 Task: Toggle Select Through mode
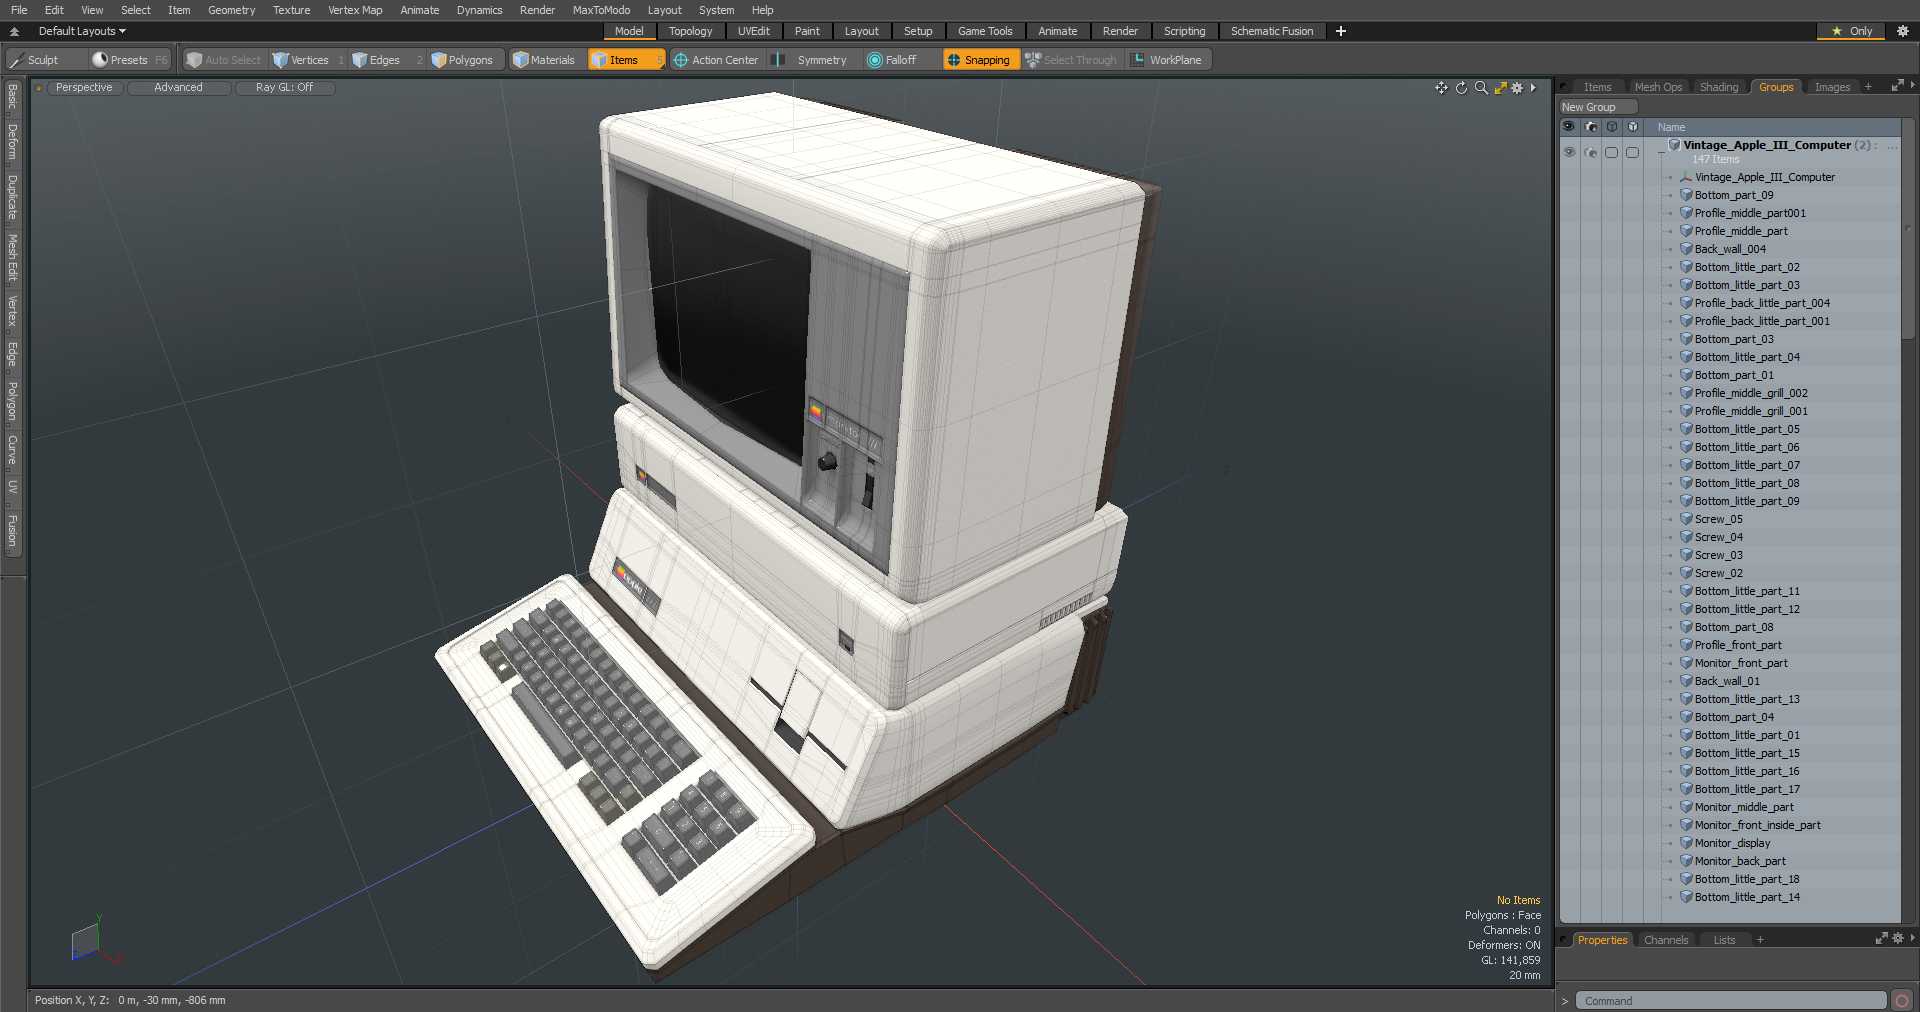[1070, 60]
